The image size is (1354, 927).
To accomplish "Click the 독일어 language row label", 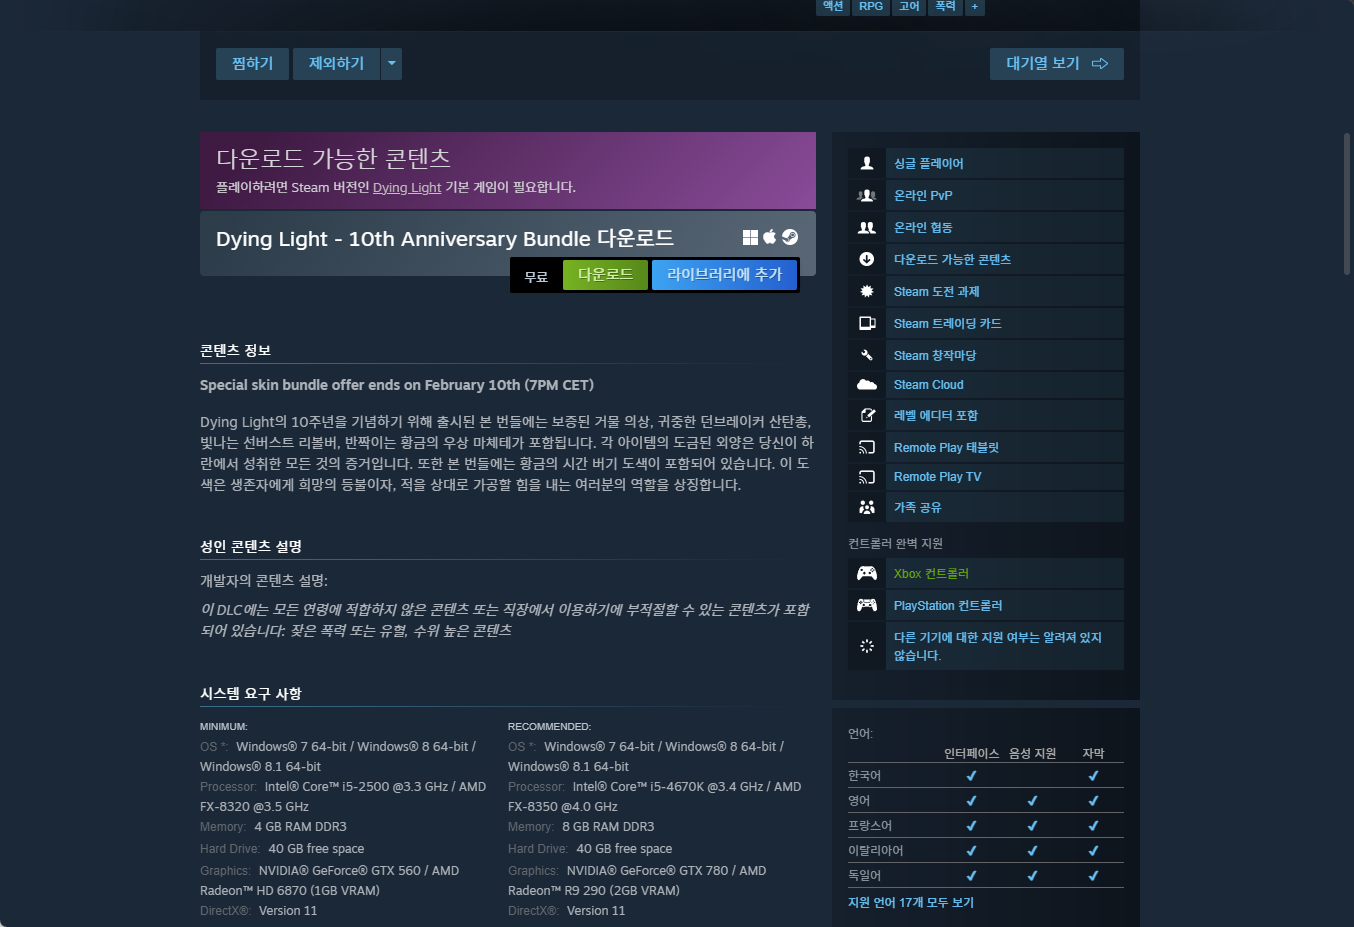I will (865, 875).
